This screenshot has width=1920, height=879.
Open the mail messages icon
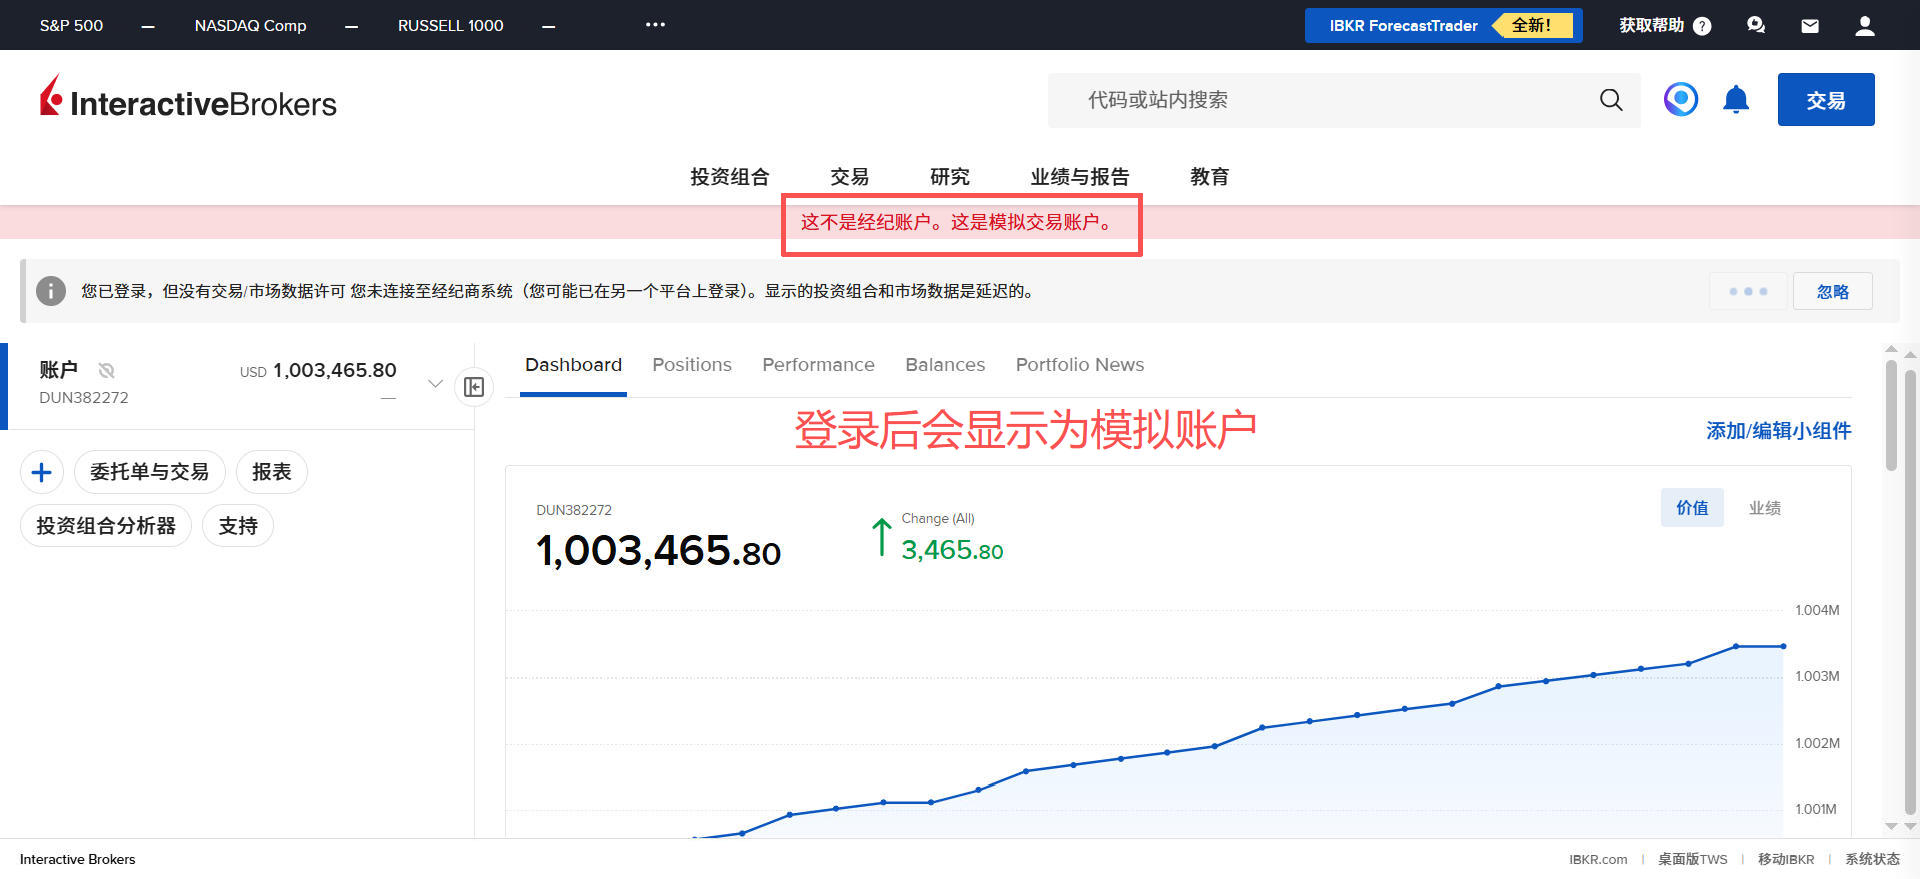[1810, 26]
